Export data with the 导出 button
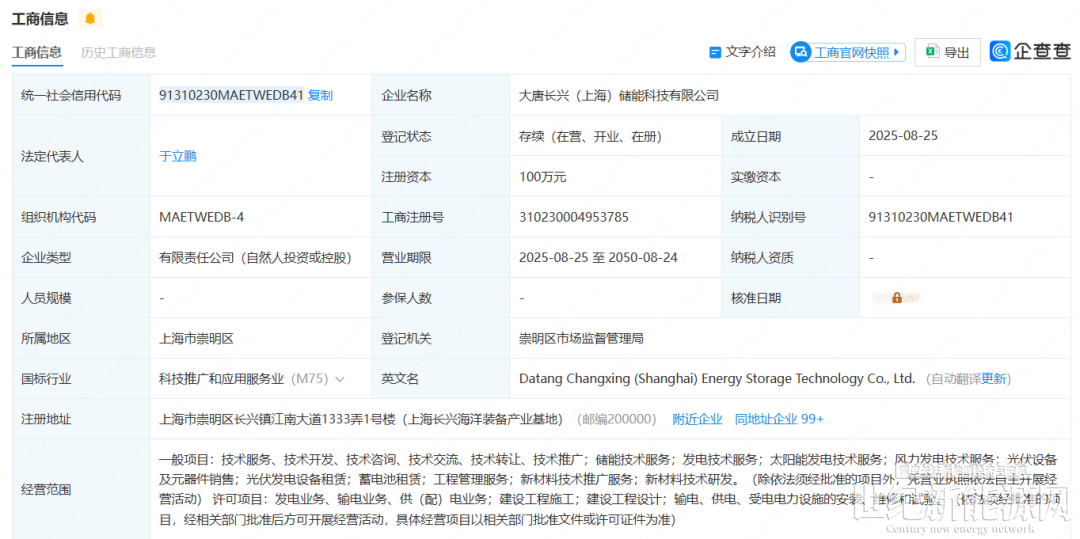This screenshot has height=539, width=1080. [x=947, y=52]
